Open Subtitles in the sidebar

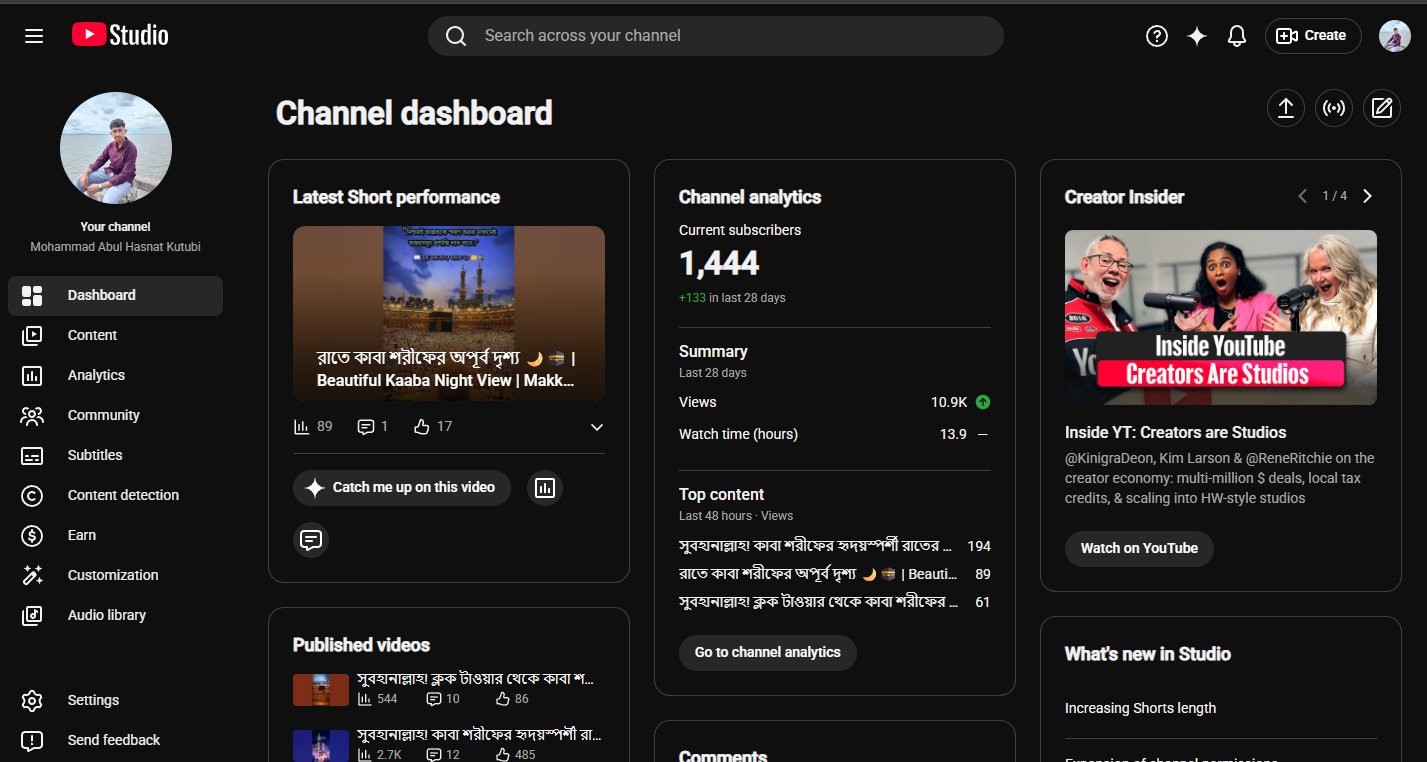[115, 456]
